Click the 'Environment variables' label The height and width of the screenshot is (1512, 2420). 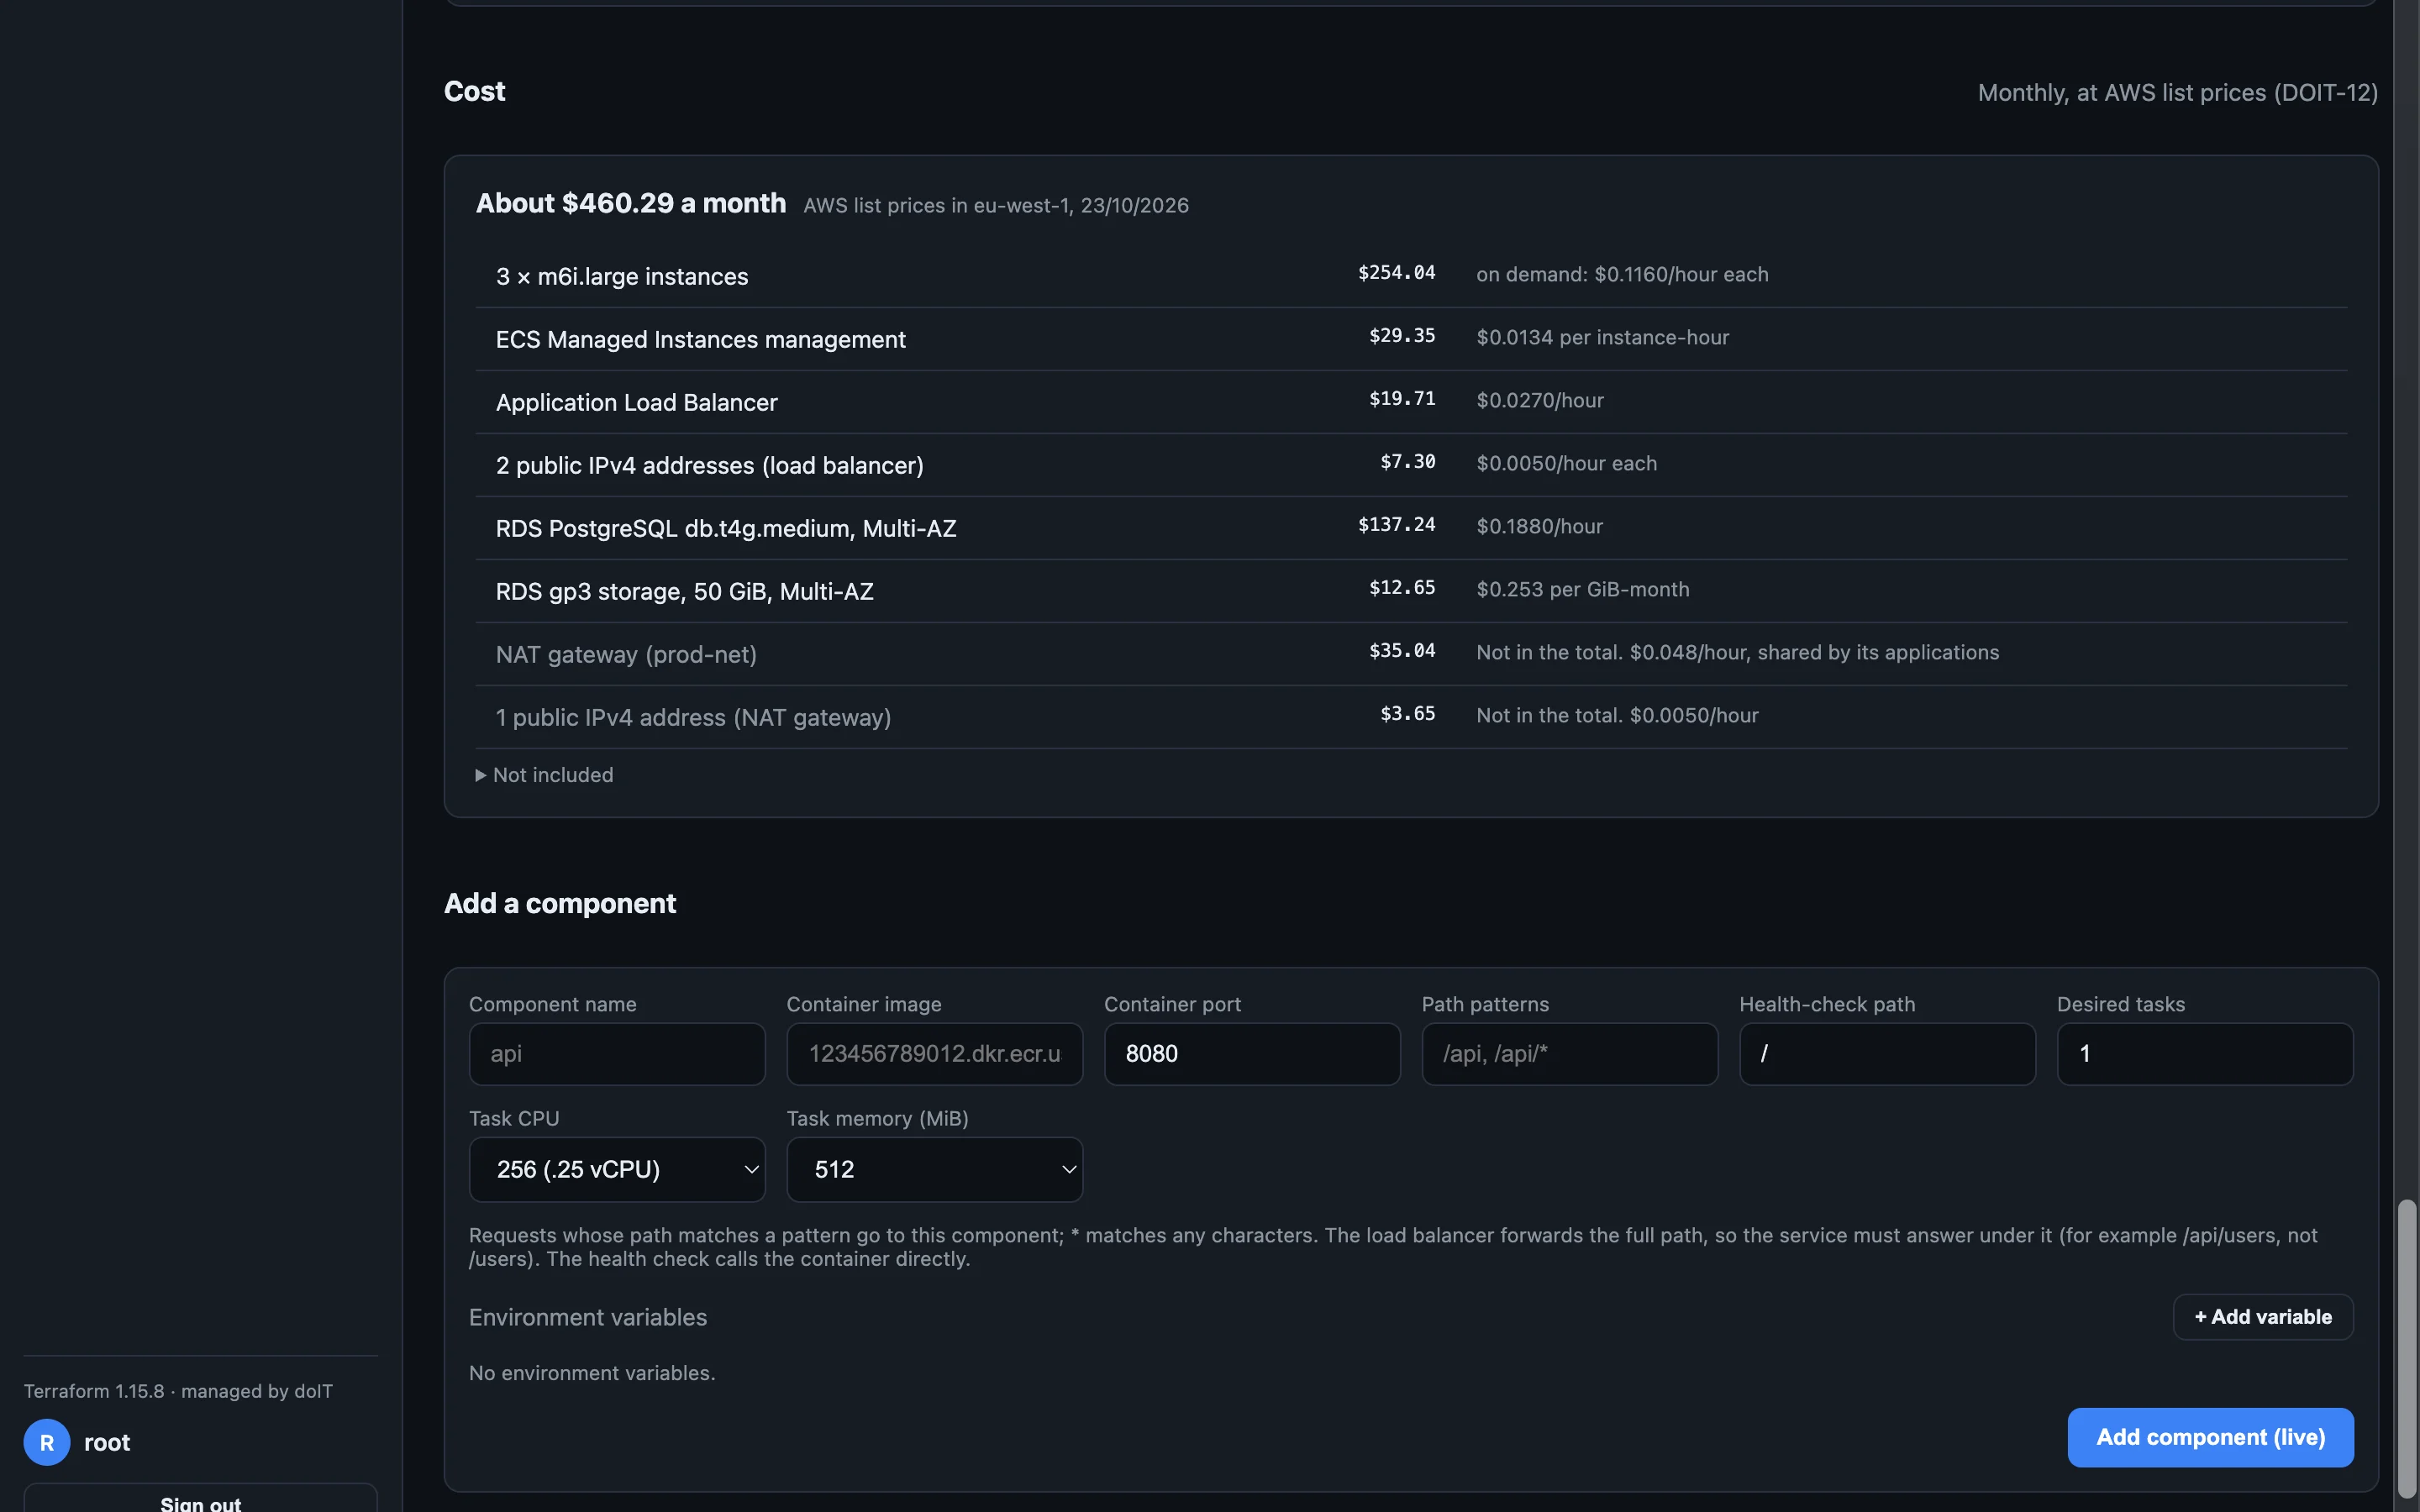(588, 1317)
